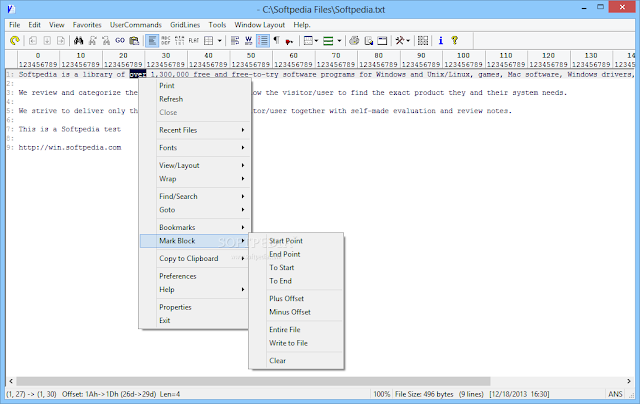Choose Refresh in the context menu
The width and height of the screenshot is (640, 404).
click(194, 99)
